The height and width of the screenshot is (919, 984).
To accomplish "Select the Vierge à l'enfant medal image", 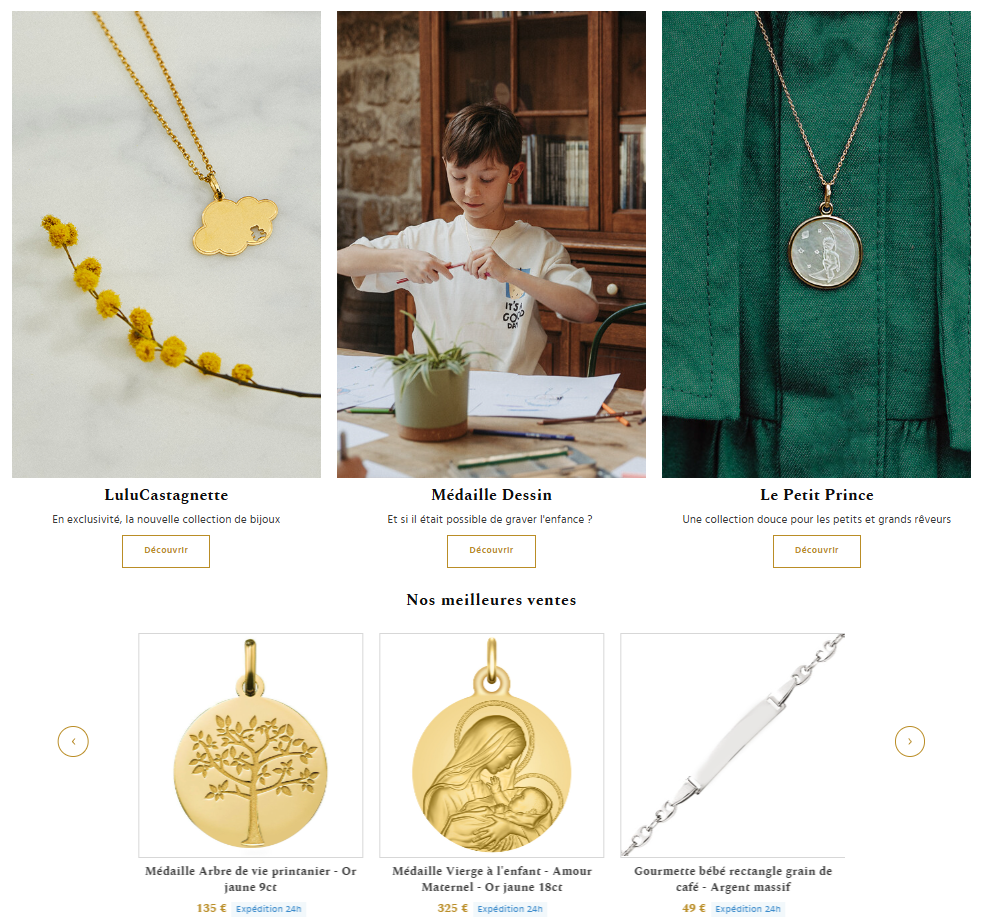I will (491, 745).
